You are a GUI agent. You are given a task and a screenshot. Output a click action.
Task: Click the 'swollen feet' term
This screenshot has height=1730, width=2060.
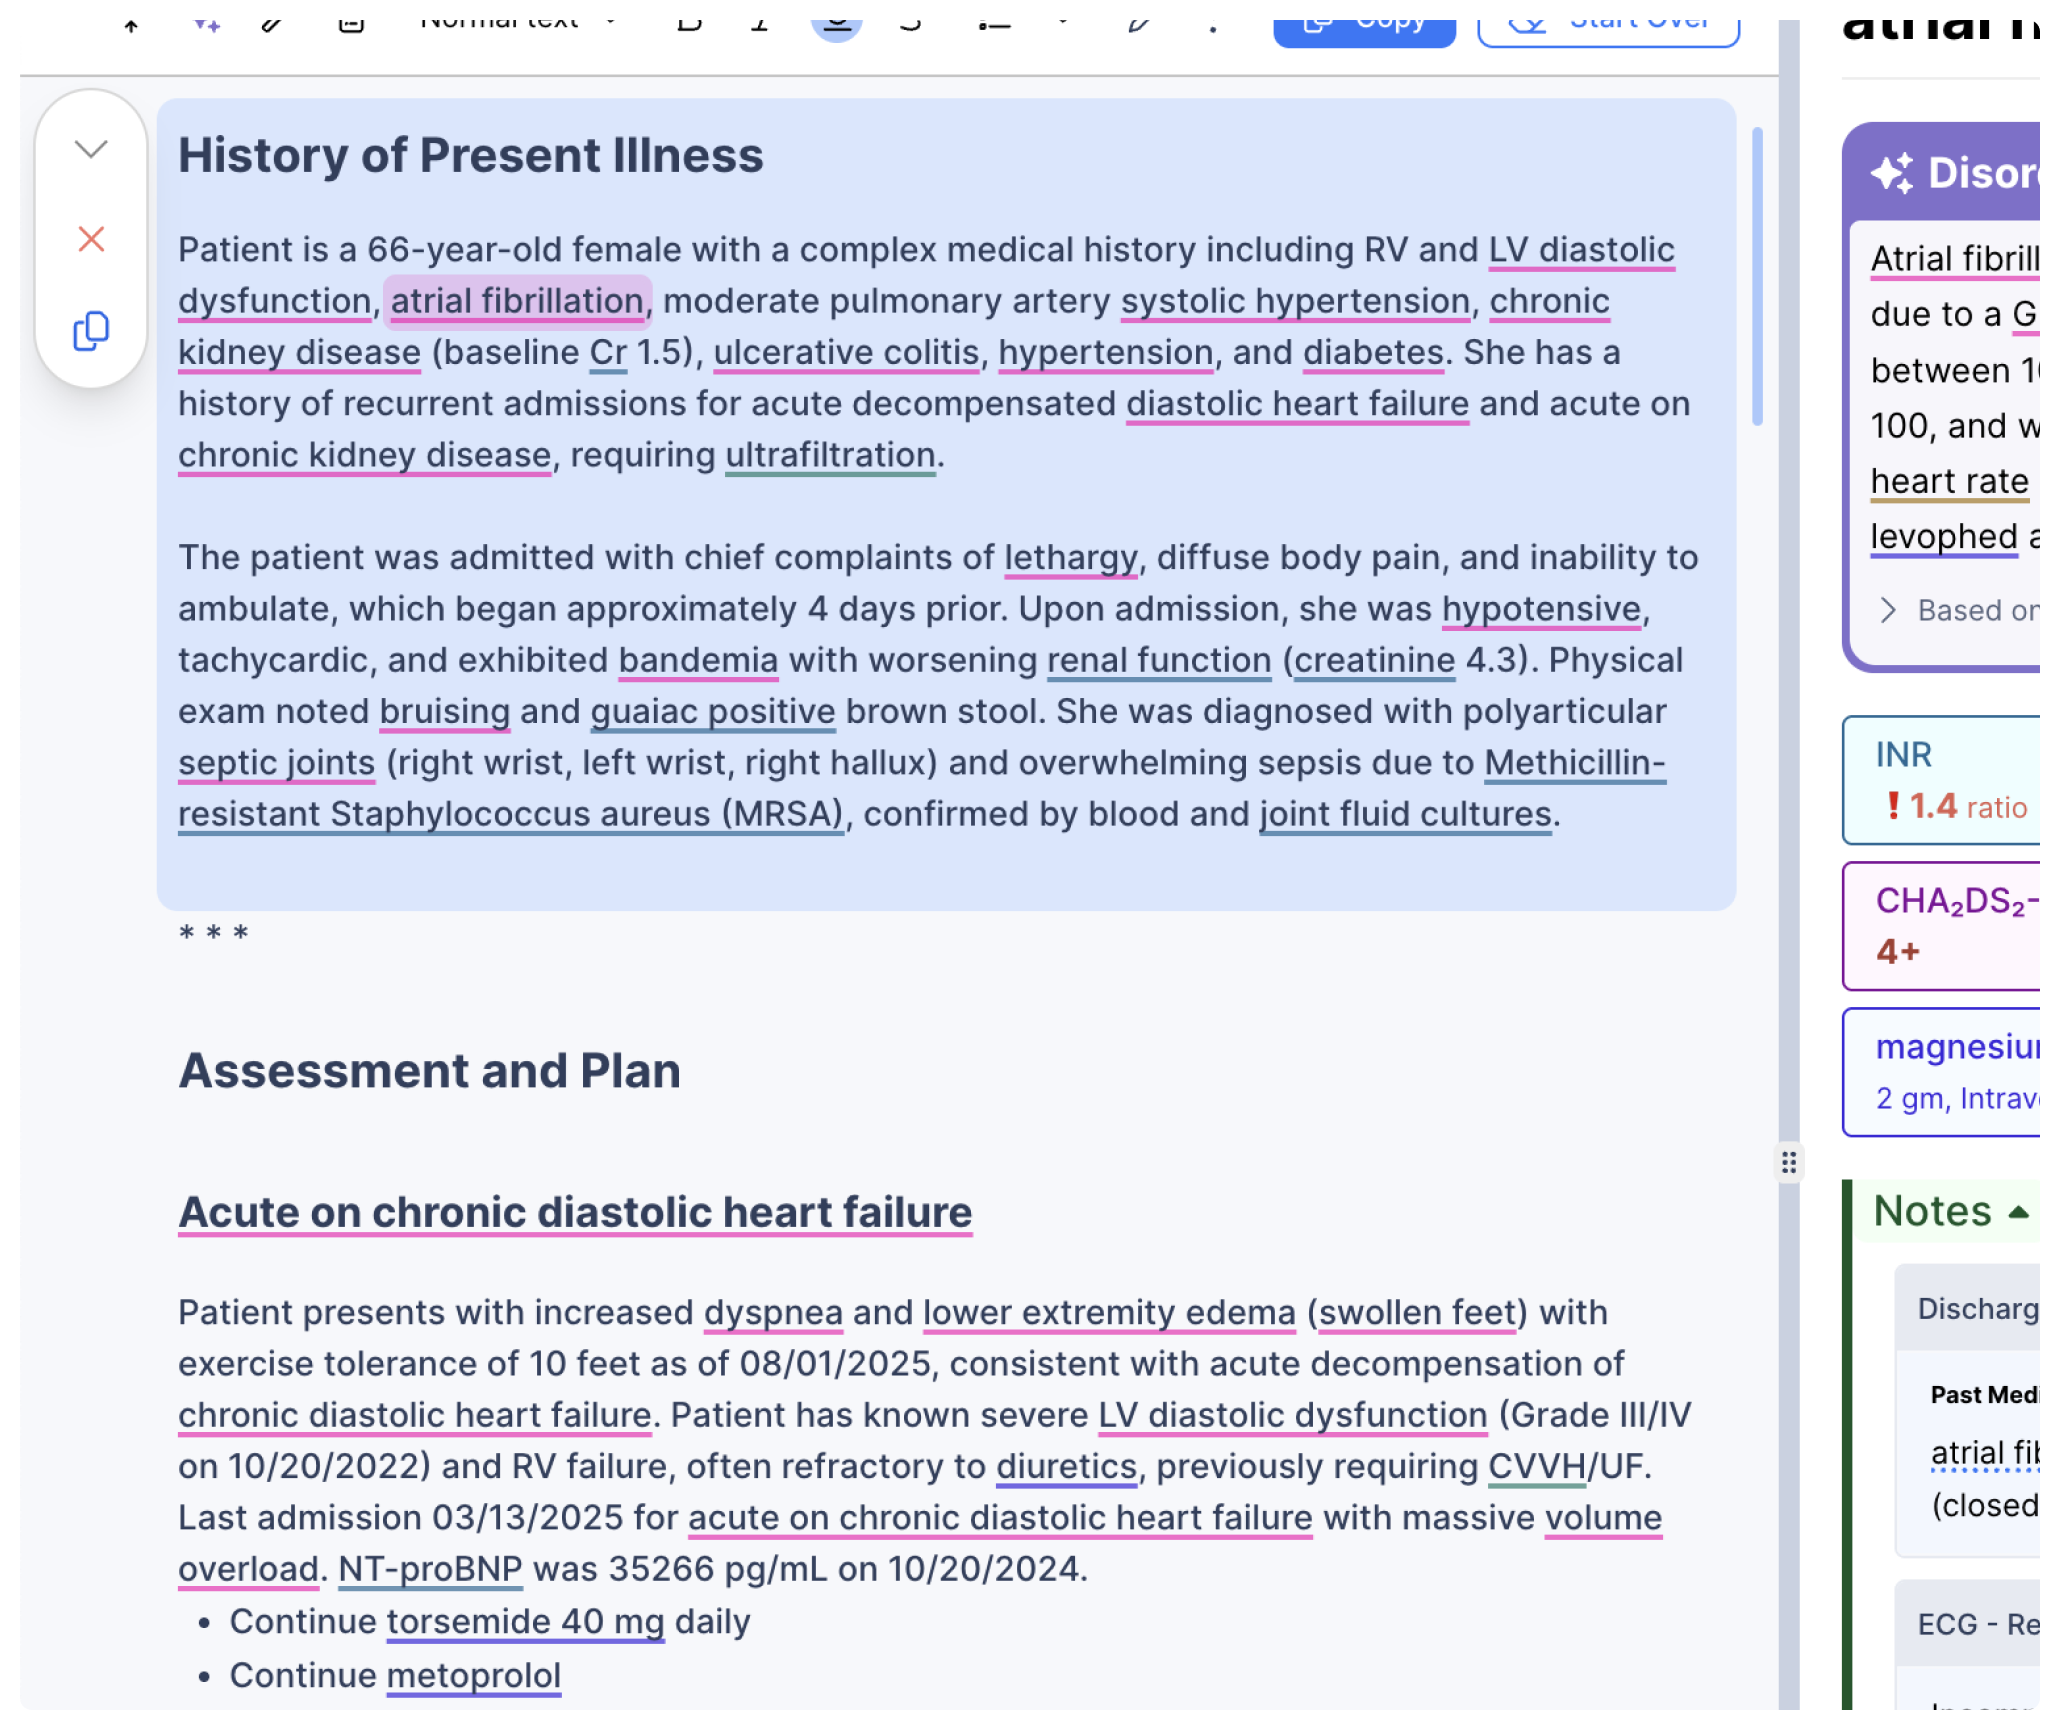(1417, 1313)
